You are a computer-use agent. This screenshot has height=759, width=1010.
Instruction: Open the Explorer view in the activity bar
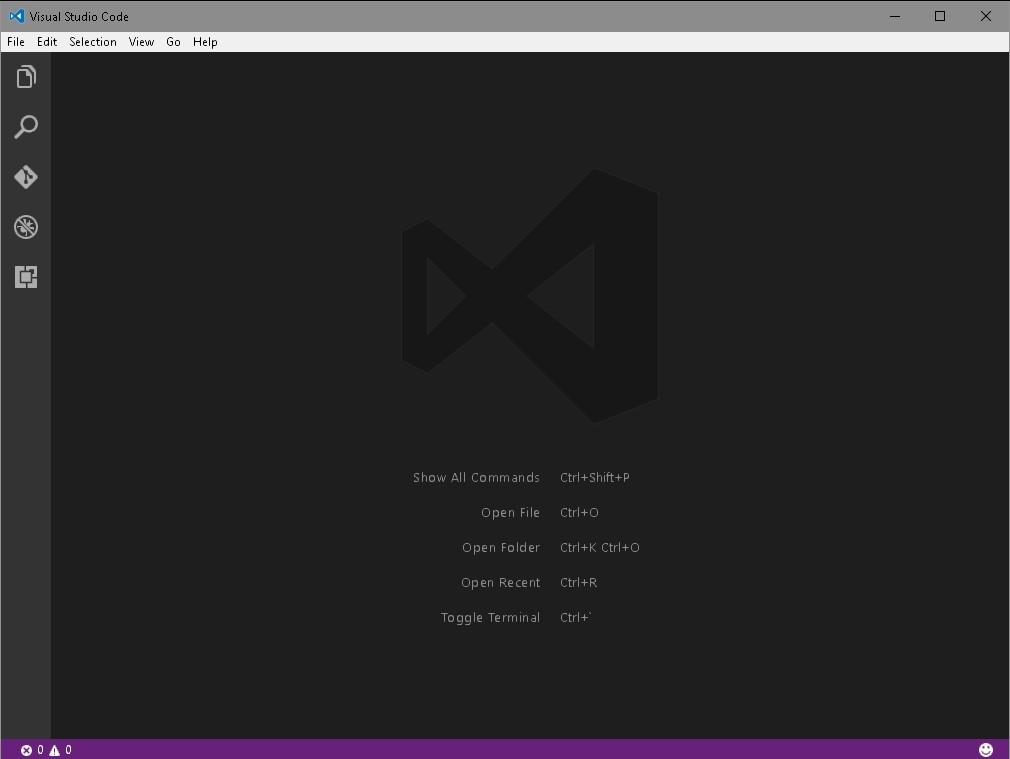[x=26, y=77]
